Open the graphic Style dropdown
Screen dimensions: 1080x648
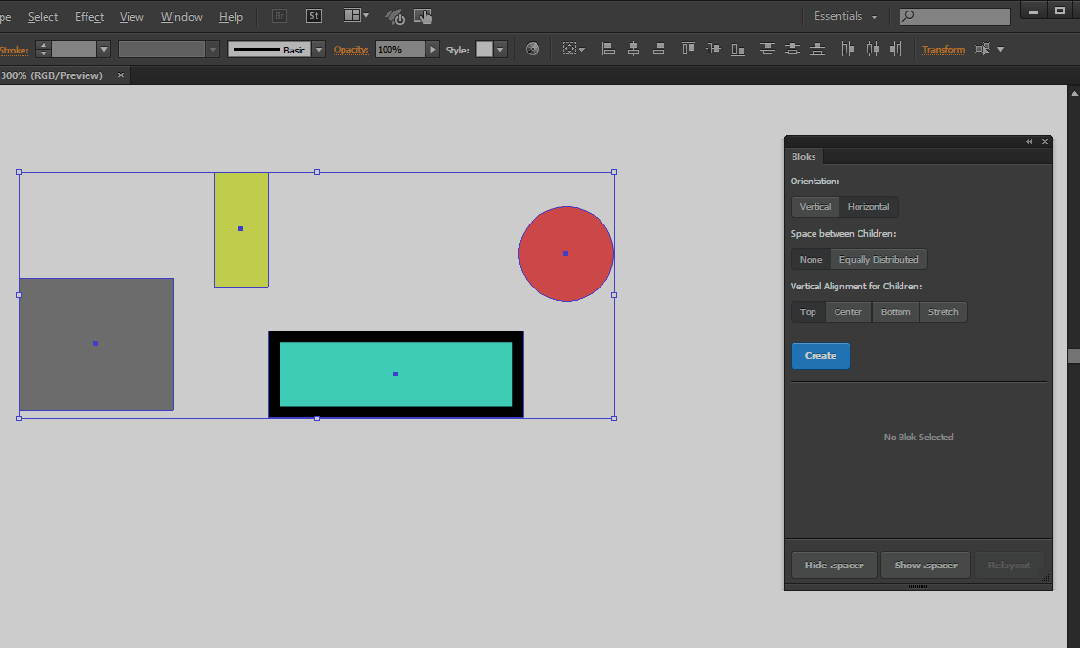pyautogui.click(x=500, y=49)
